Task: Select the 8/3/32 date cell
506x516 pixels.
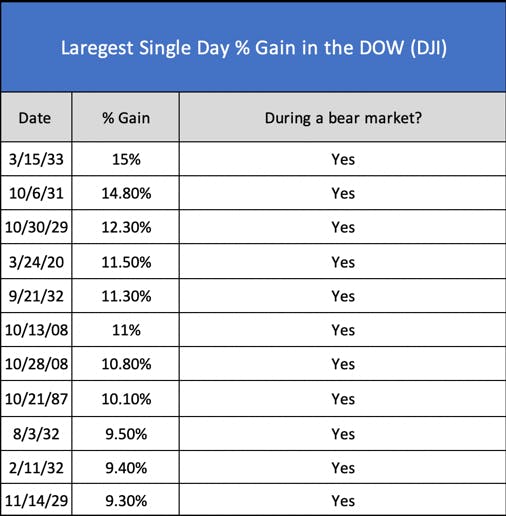Action: tap(36, 434)
